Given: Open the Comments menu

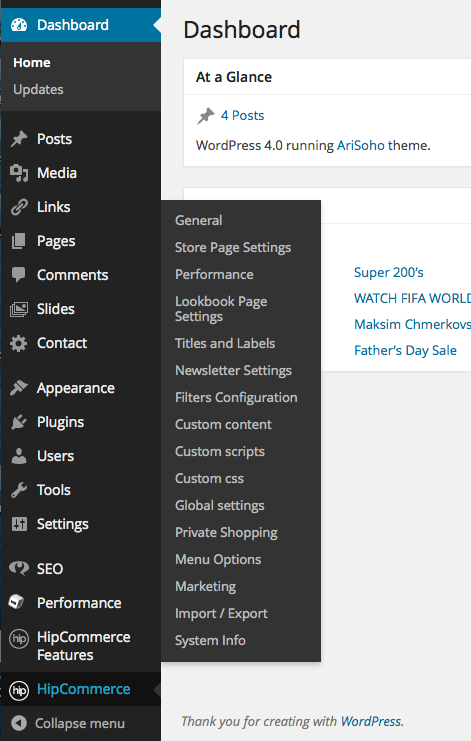Looking at the screenshot, I should (80, 275).
